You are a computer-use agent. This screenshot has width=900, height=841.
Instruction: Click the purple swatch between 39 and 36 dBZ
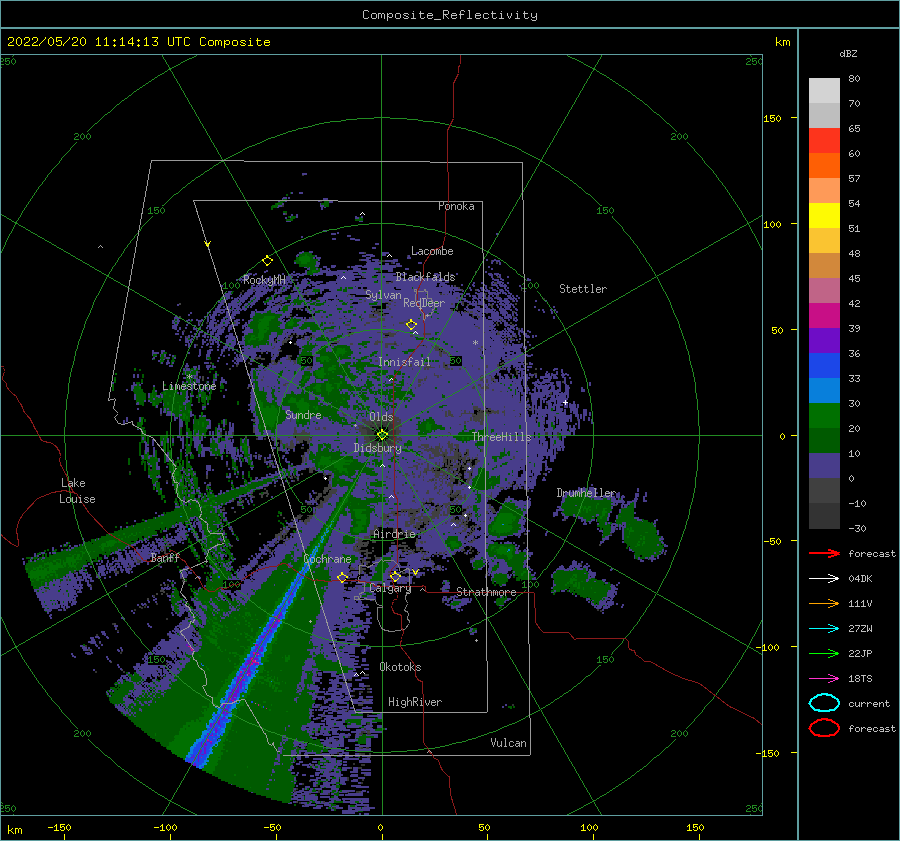pyautogui.click(x=824, y=341)
